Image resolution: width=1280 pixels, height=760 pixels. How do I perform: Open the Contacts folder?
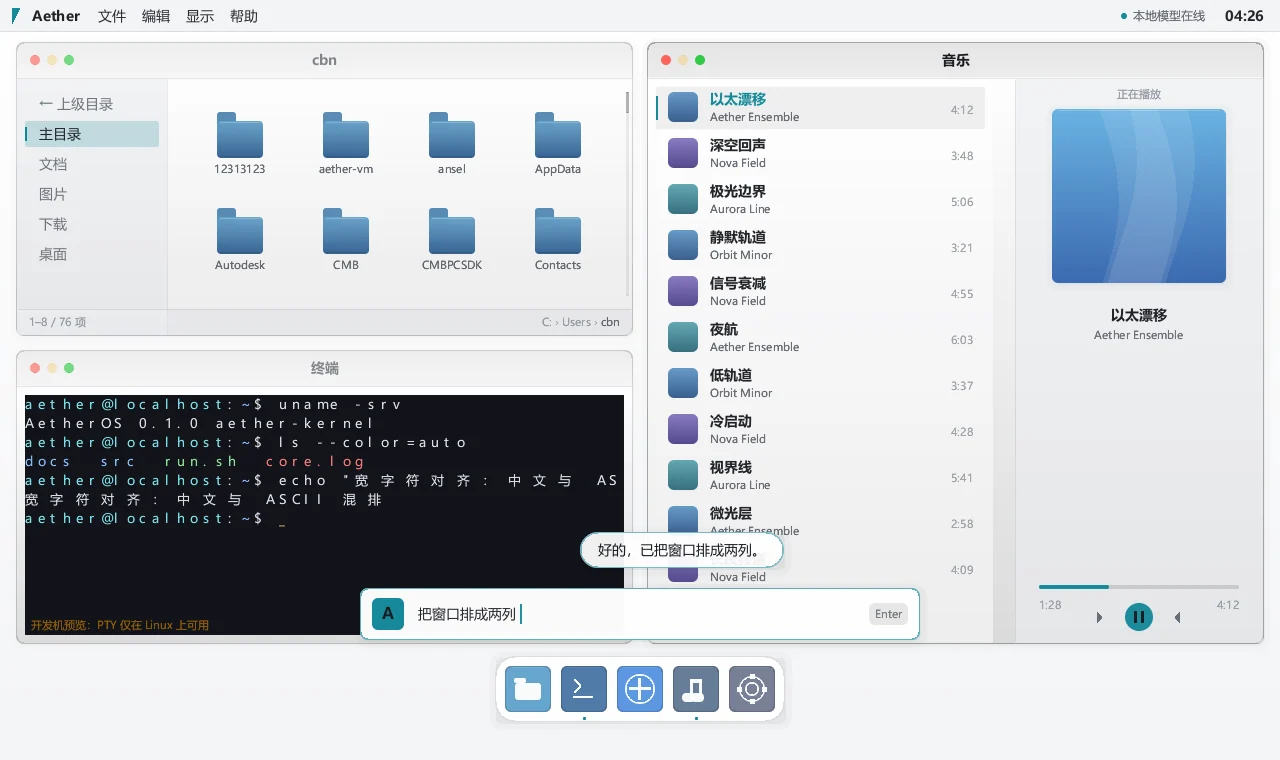click(x=558, y=231)
